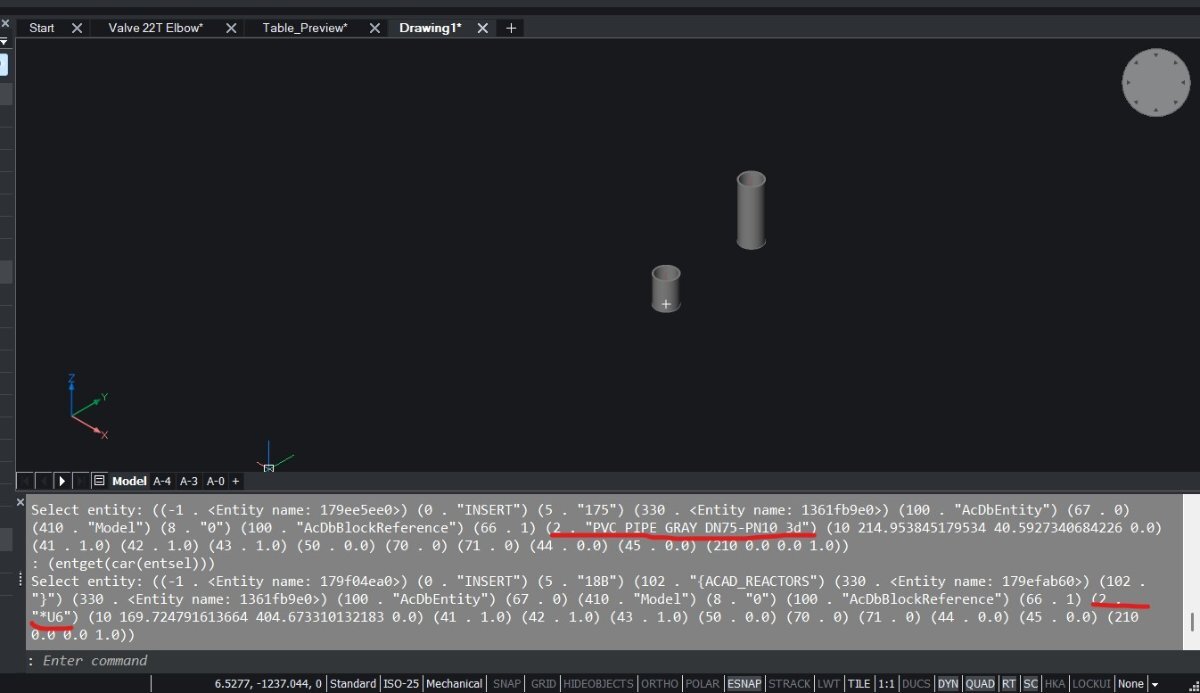The image size is (1200, 693).
Task: Open the status bar options dropdown arrow
Action: [1156, 684]
